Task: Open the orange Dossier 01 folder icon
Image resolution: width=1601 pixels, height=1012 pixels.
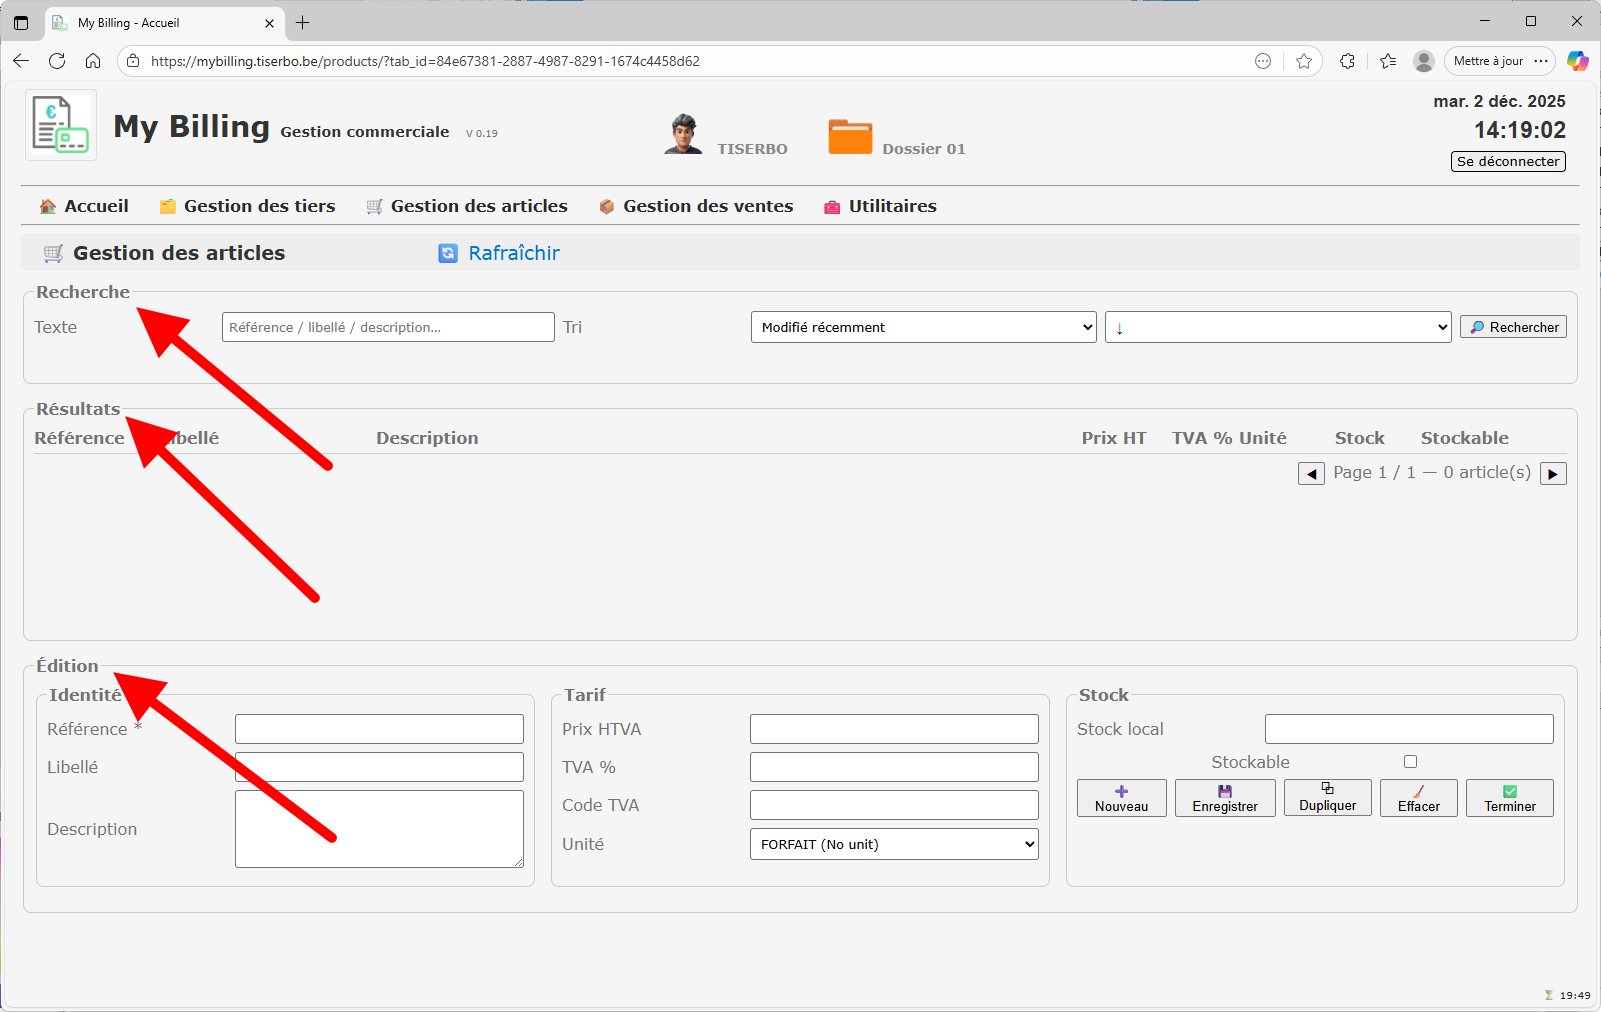Action: click(850, 136)
